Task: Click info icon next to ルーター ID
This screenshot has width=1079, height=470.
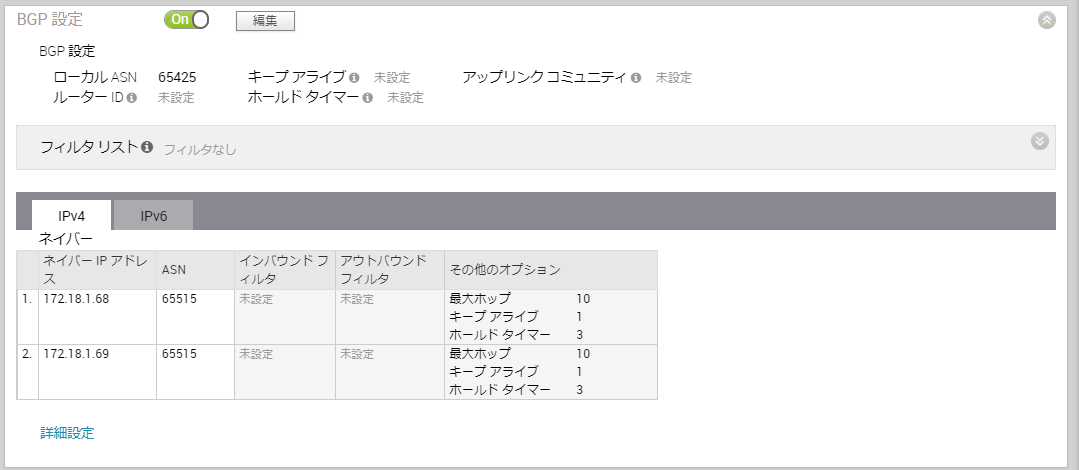Action: tap(132, 98)
